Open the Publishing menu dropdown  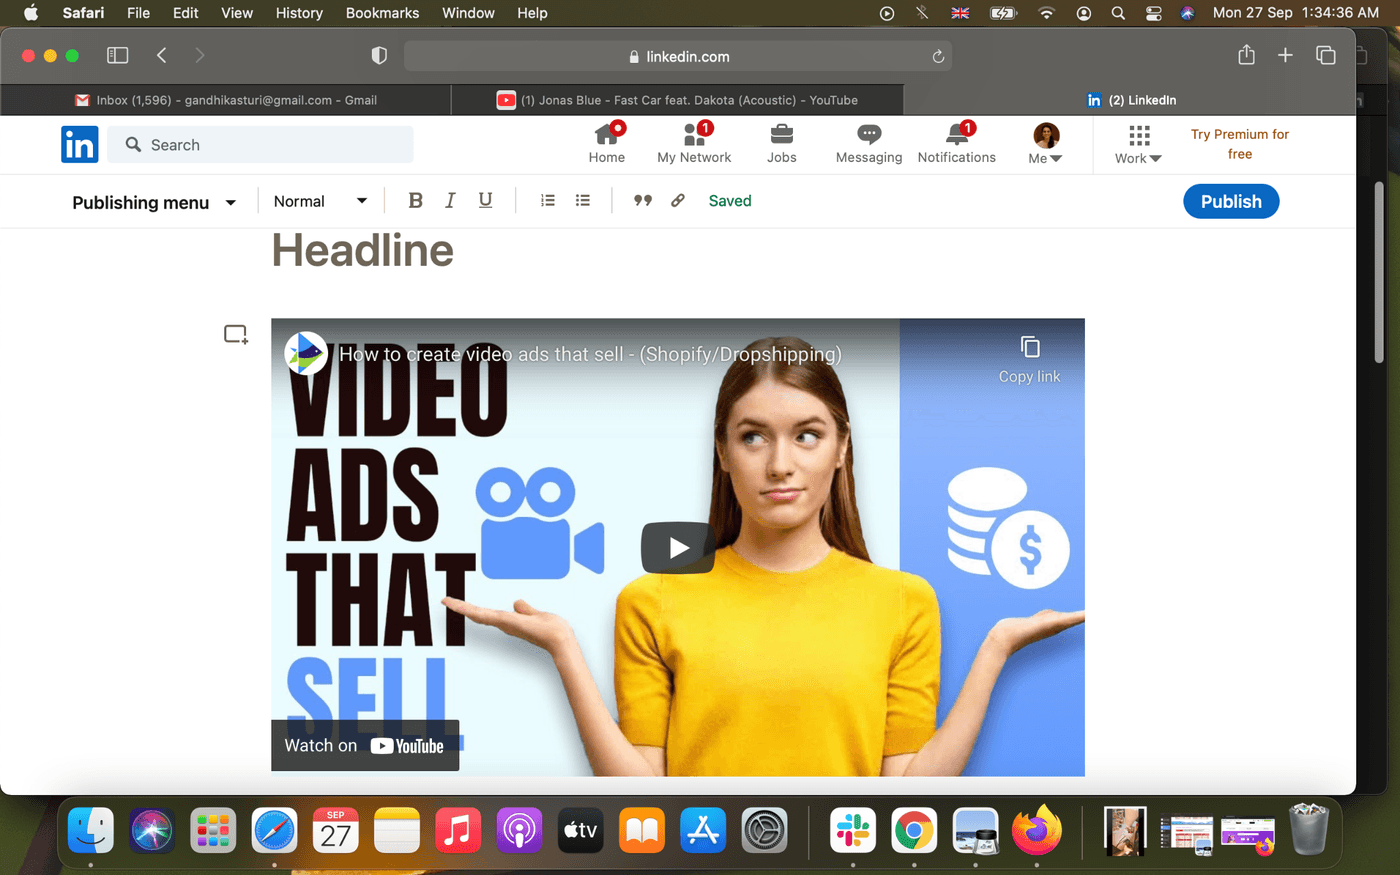pyautogui.click(x=154, y=202)
